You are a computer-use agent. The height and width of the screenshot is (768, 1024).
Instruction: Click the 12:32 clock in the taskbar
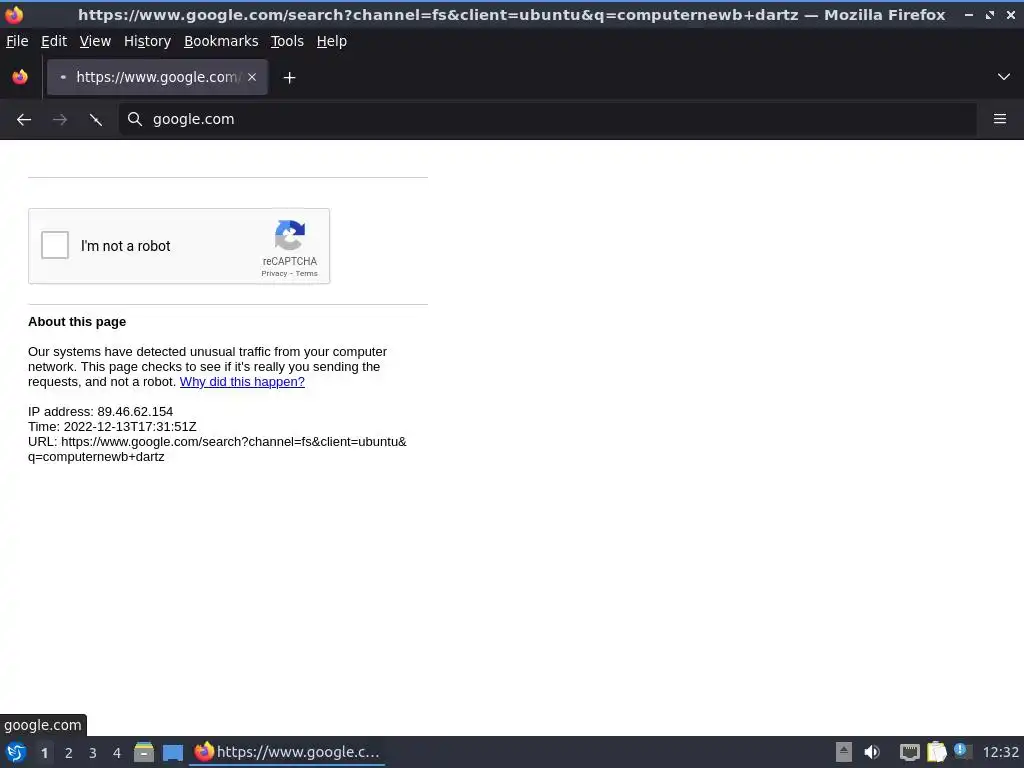(1000, 752)
